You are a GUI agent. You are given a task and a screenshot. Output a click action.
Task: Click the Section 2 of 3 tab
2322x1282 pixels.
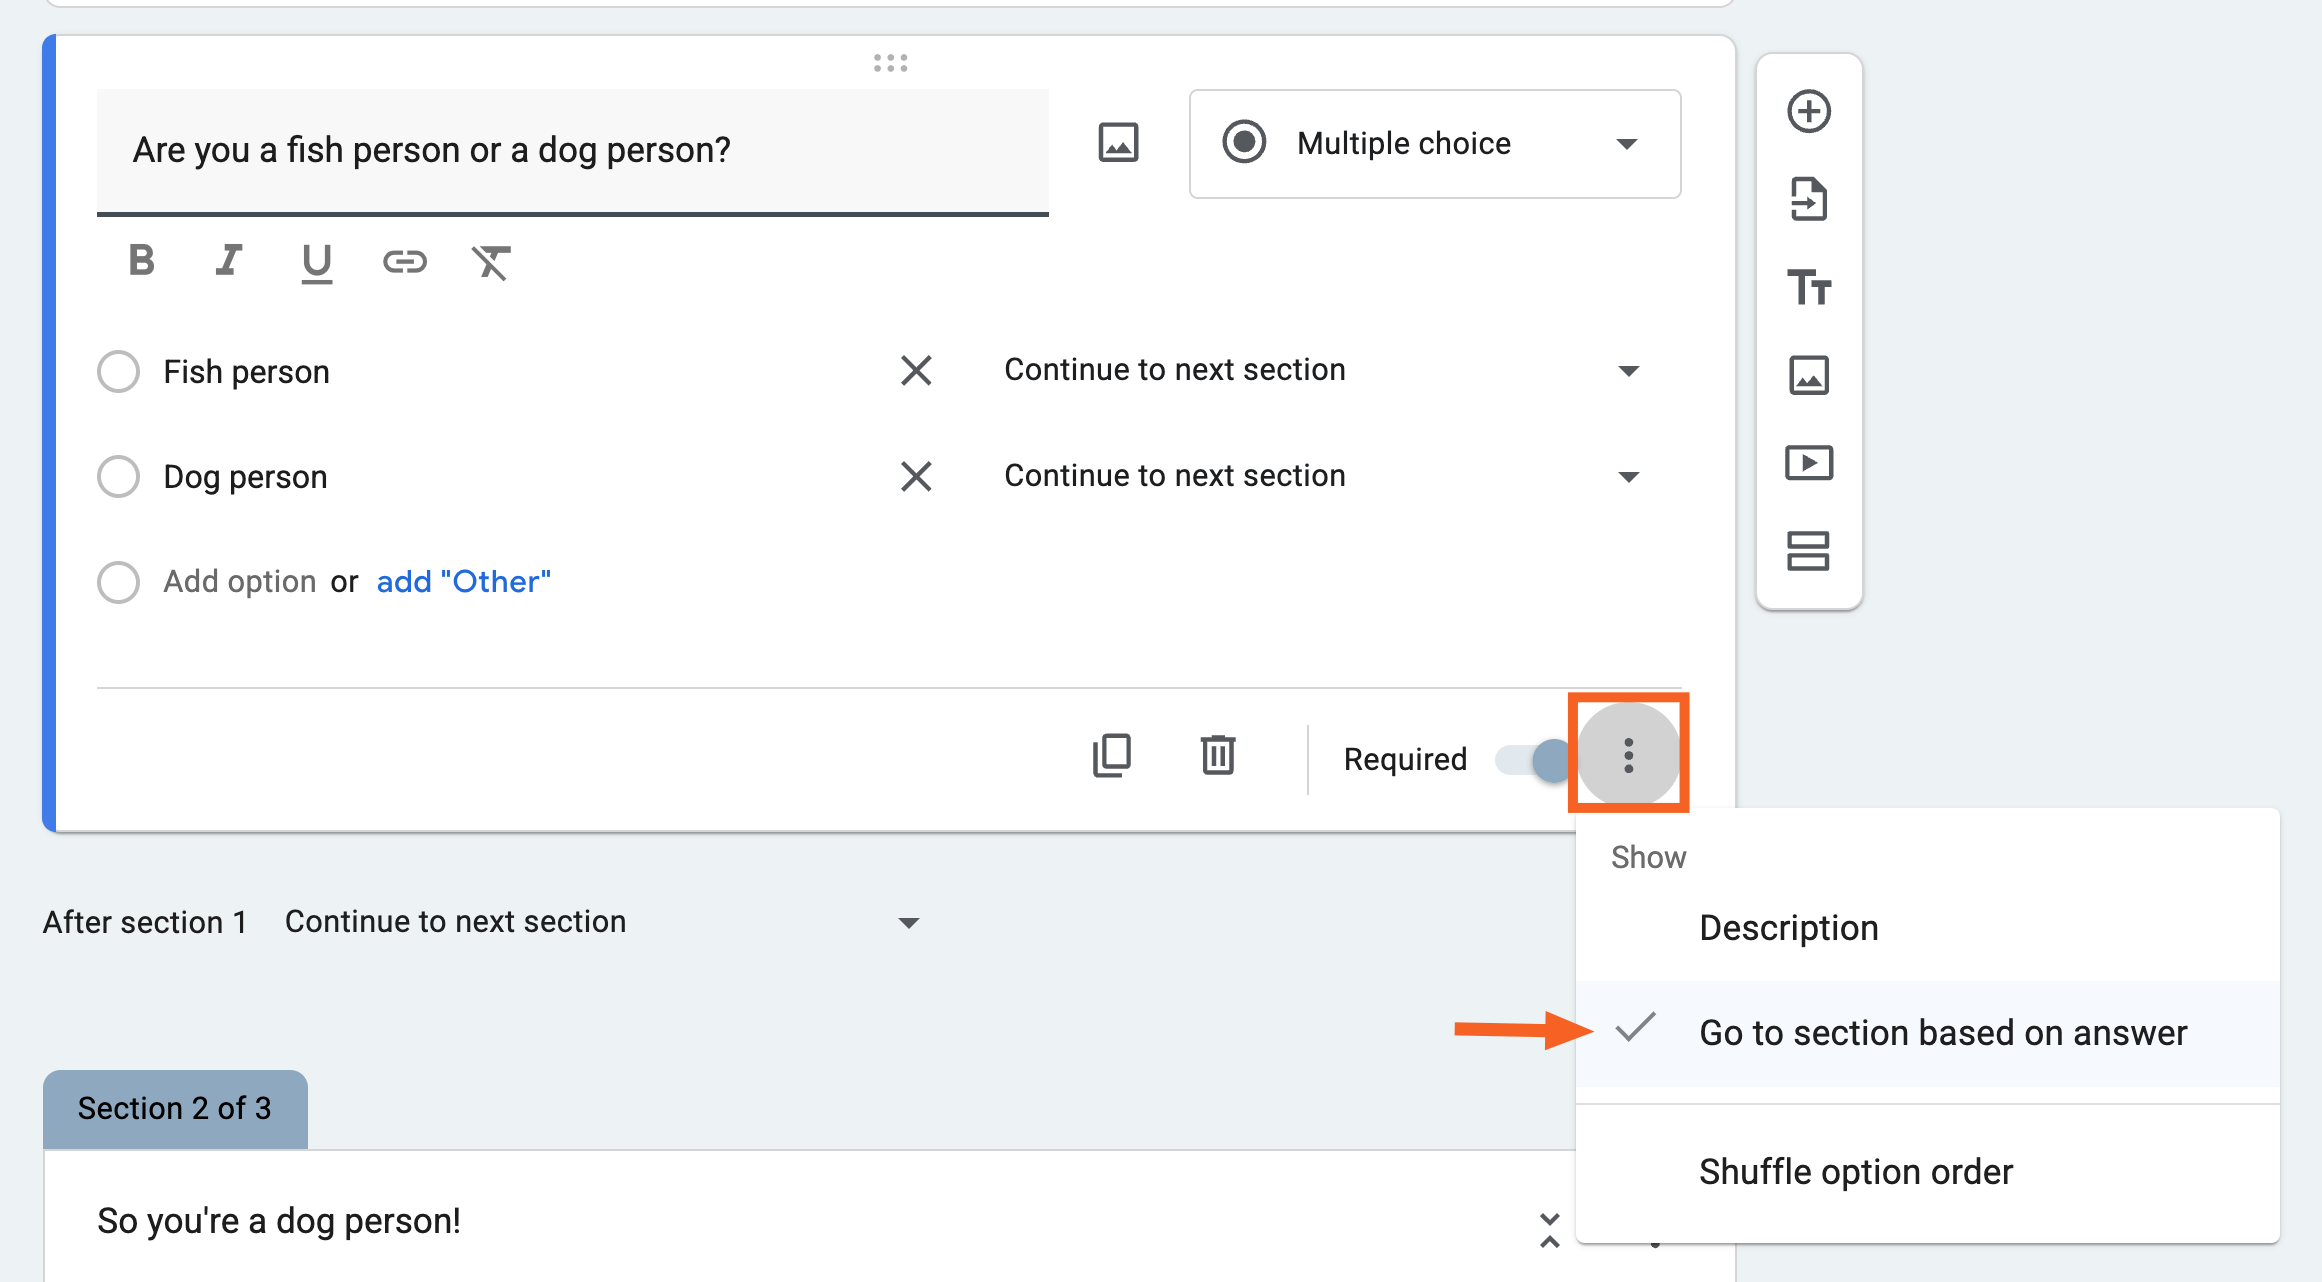[x=175, y=1108]
